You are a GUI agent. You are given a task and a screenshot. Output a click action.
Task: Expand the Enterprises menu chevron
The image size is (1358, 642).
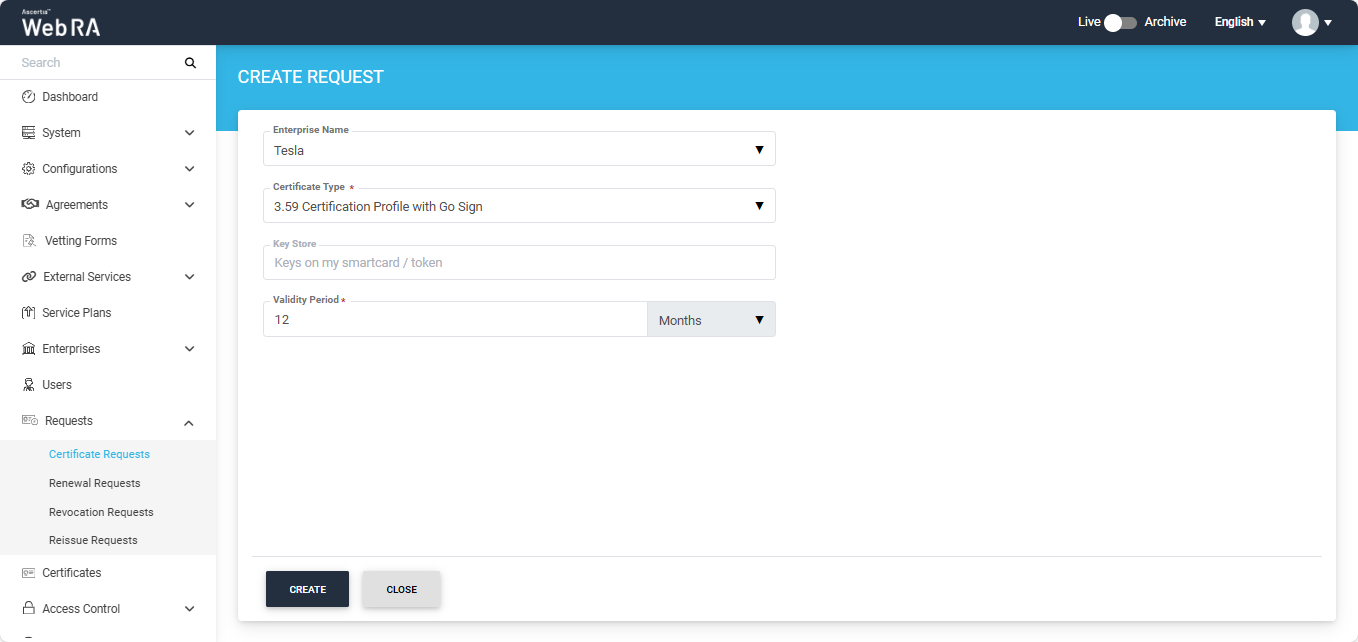(190, 349)
